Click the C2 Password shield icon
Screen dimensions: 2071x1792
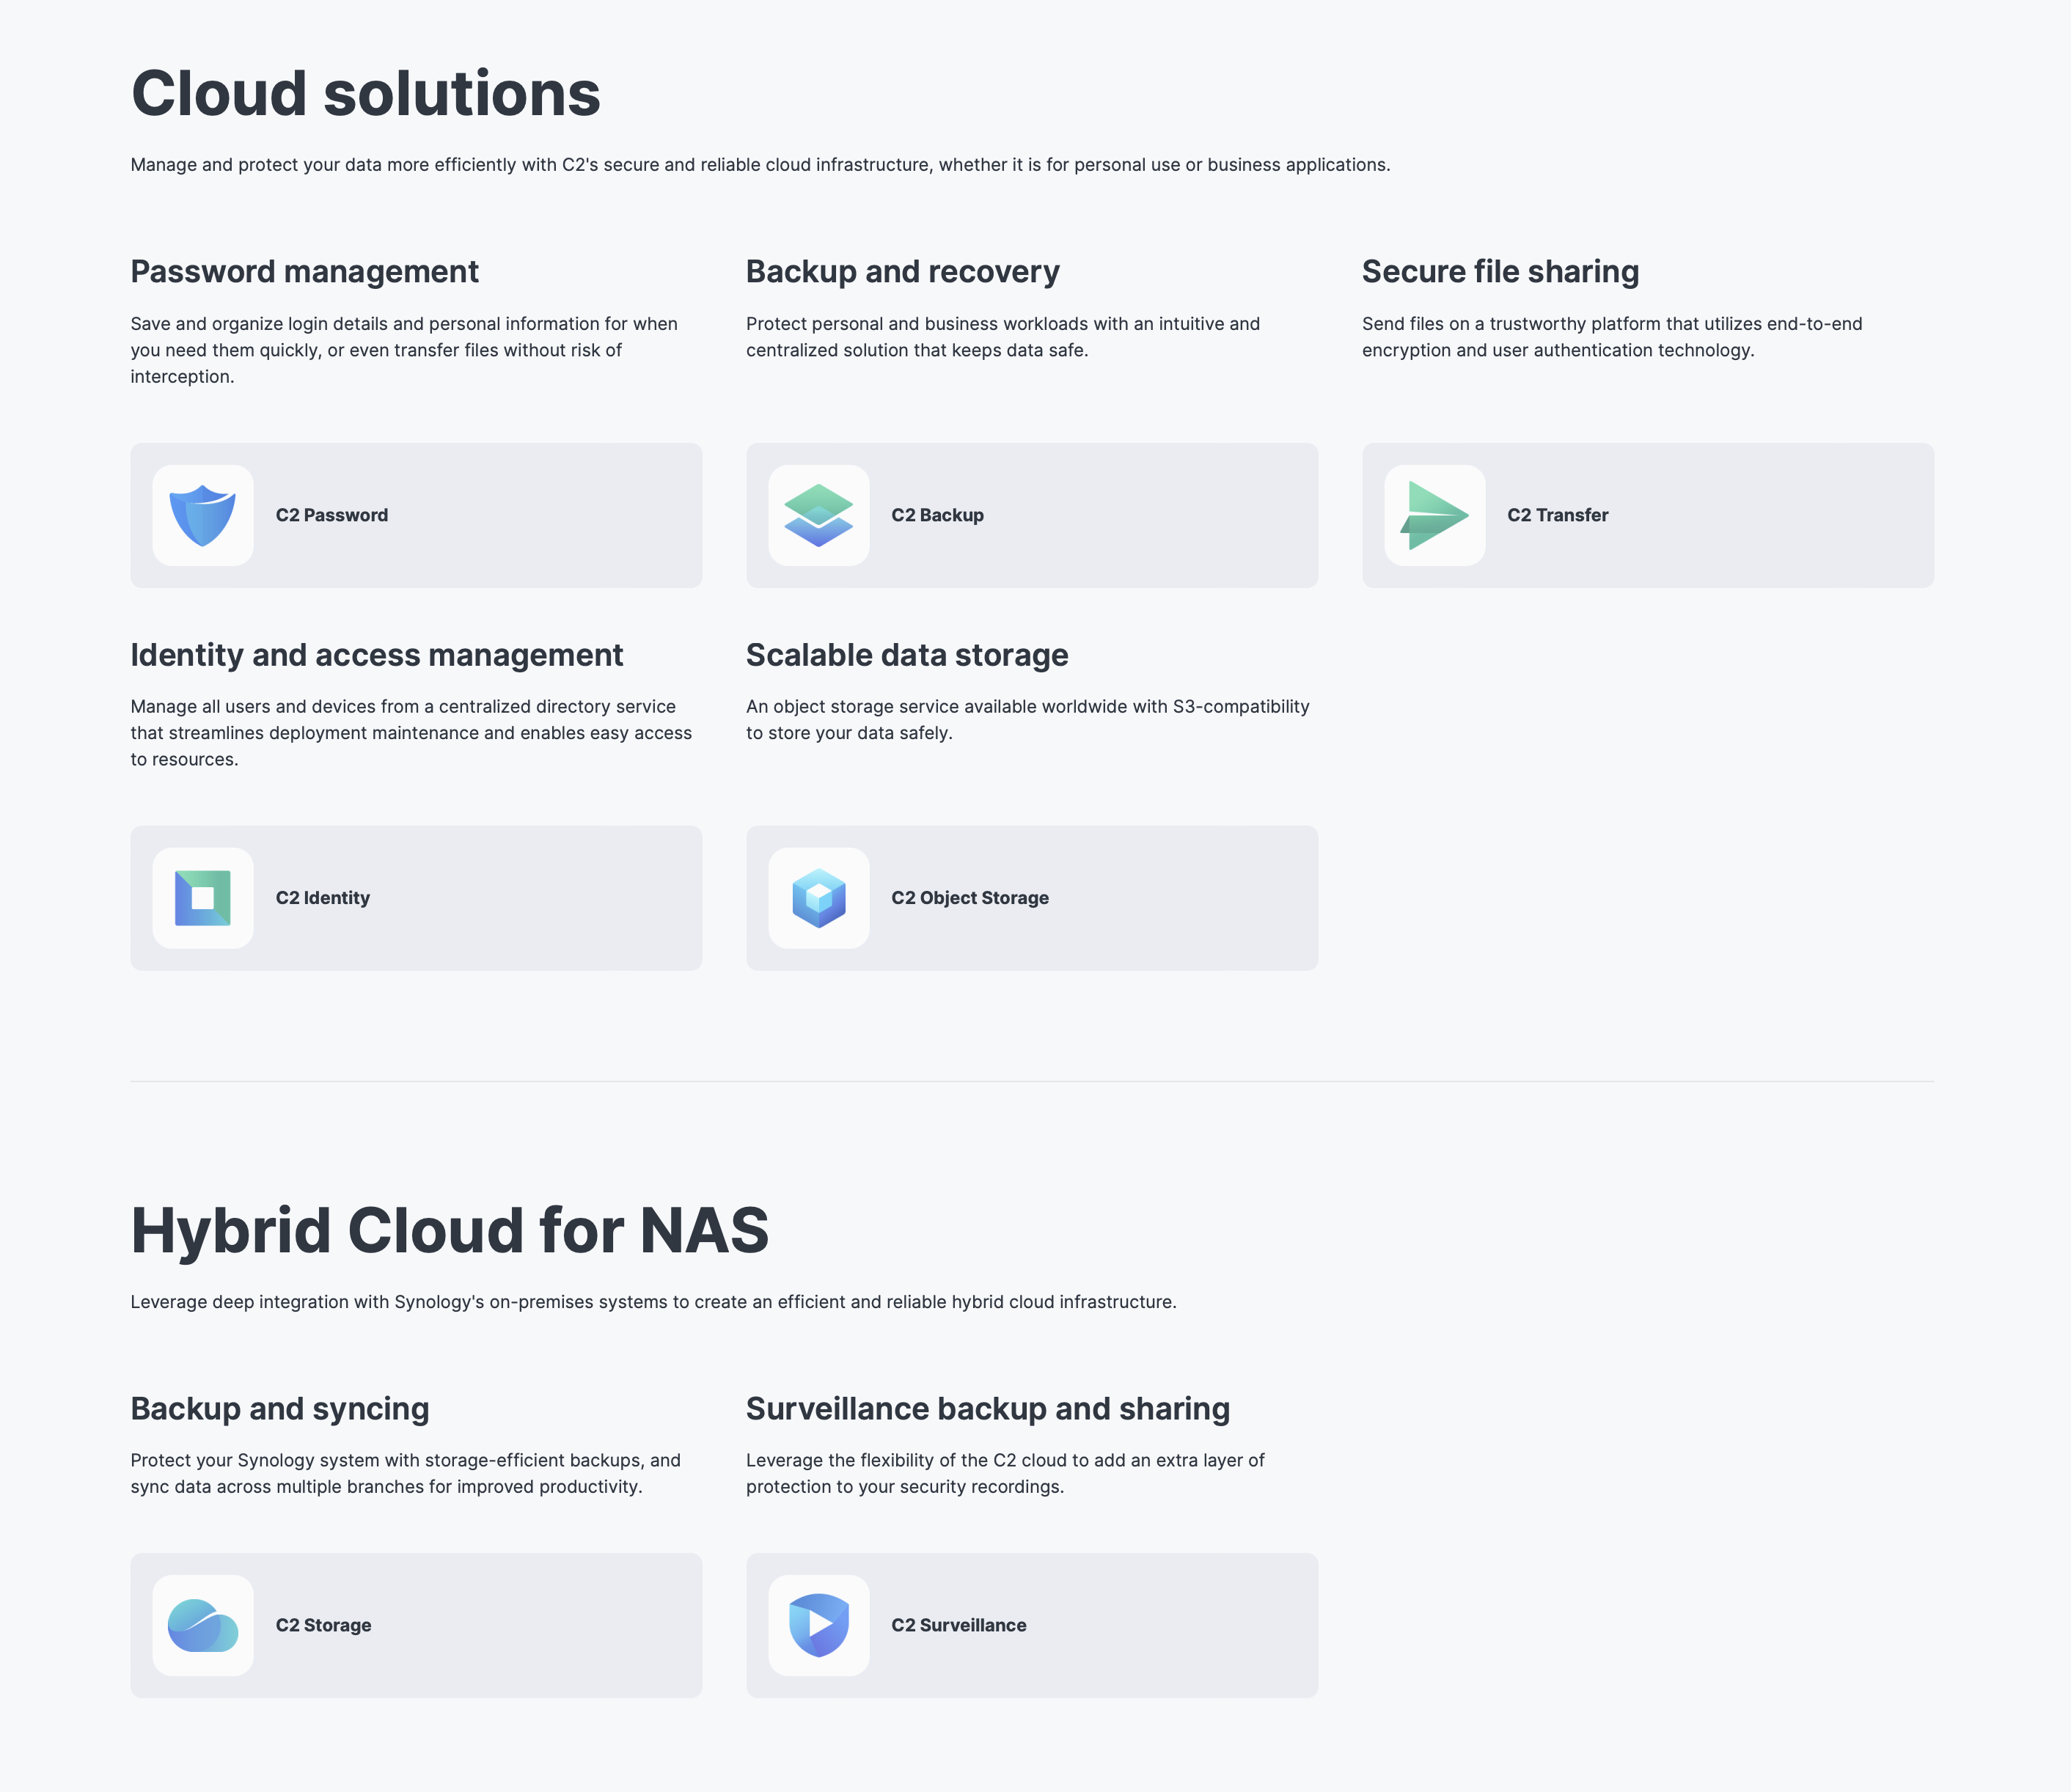pos(203,515)
